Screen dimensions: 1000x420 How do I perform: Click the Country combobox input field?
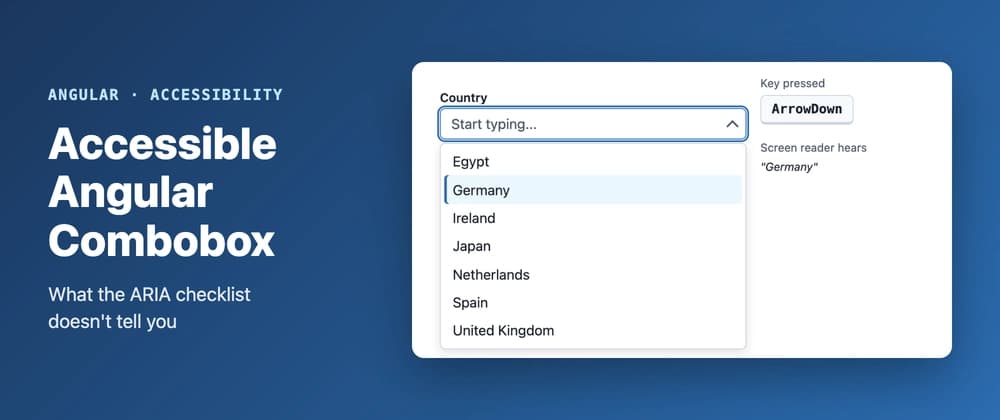[x=592, y=124]
